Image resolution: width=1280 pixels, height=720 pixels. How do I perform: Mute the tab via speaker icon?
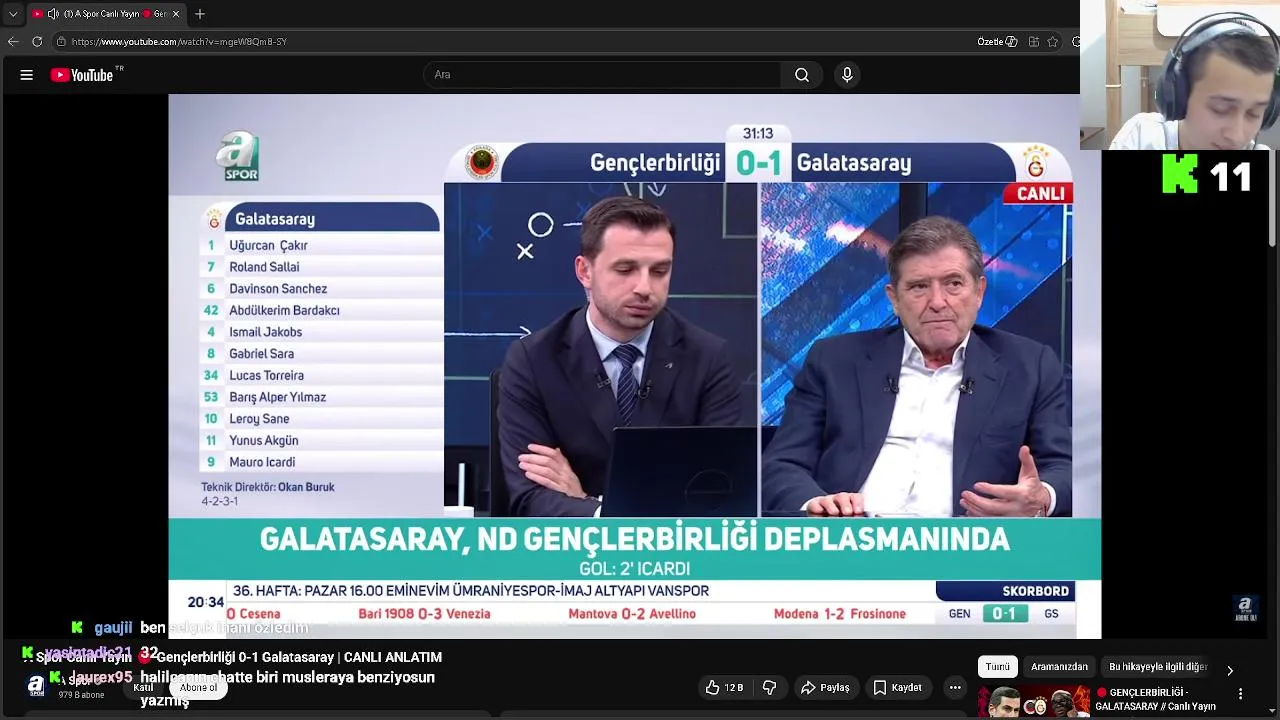click(x=53, y=14)
